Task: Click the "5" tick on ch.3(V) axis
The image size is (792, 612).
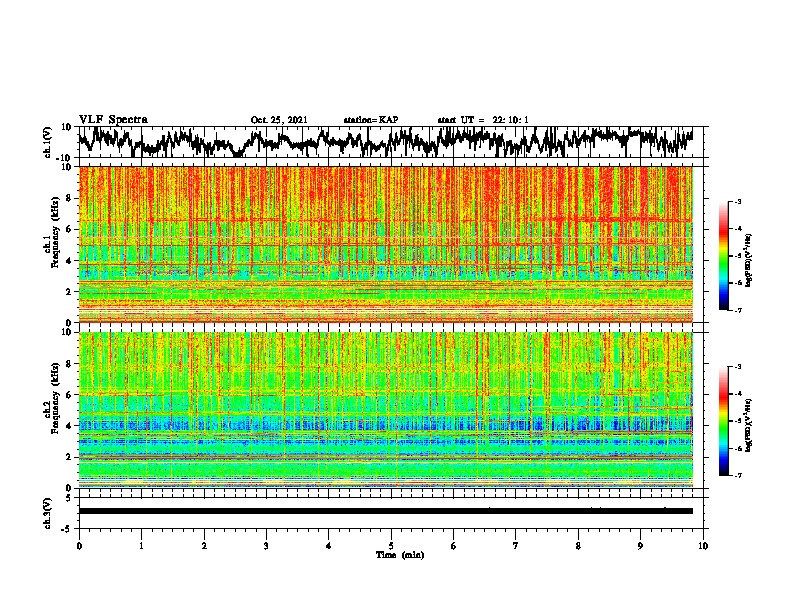Action: (x=70, y=498)
